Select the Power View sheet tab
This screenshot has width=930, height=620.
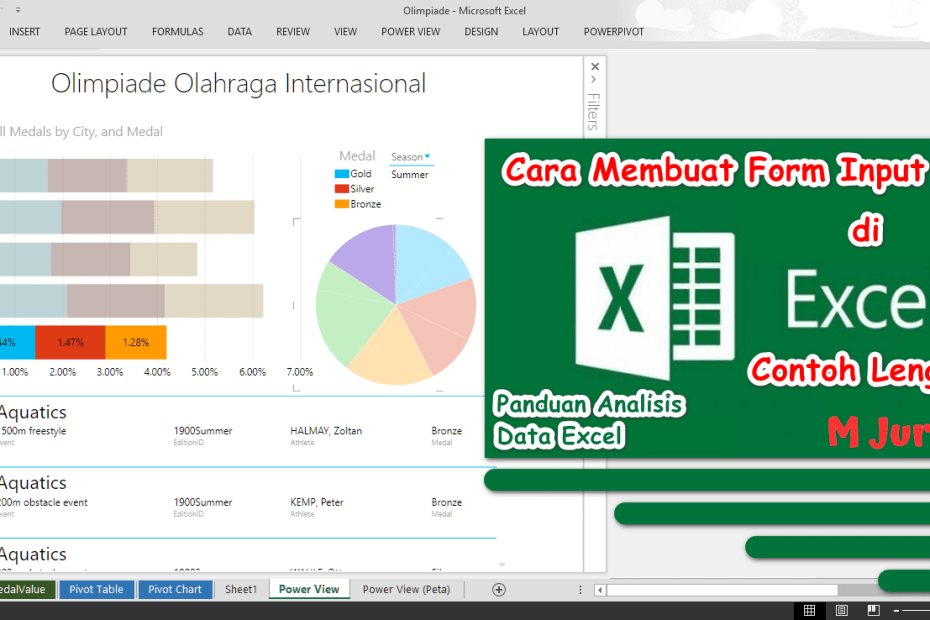tap(309, 589)
